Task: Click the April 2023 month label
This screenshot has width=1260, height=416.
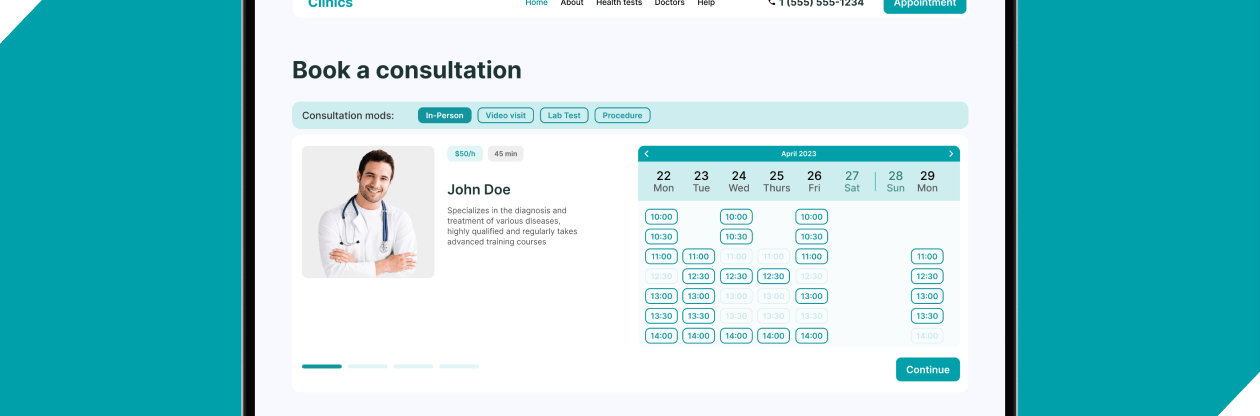Action: click(799, 154)
